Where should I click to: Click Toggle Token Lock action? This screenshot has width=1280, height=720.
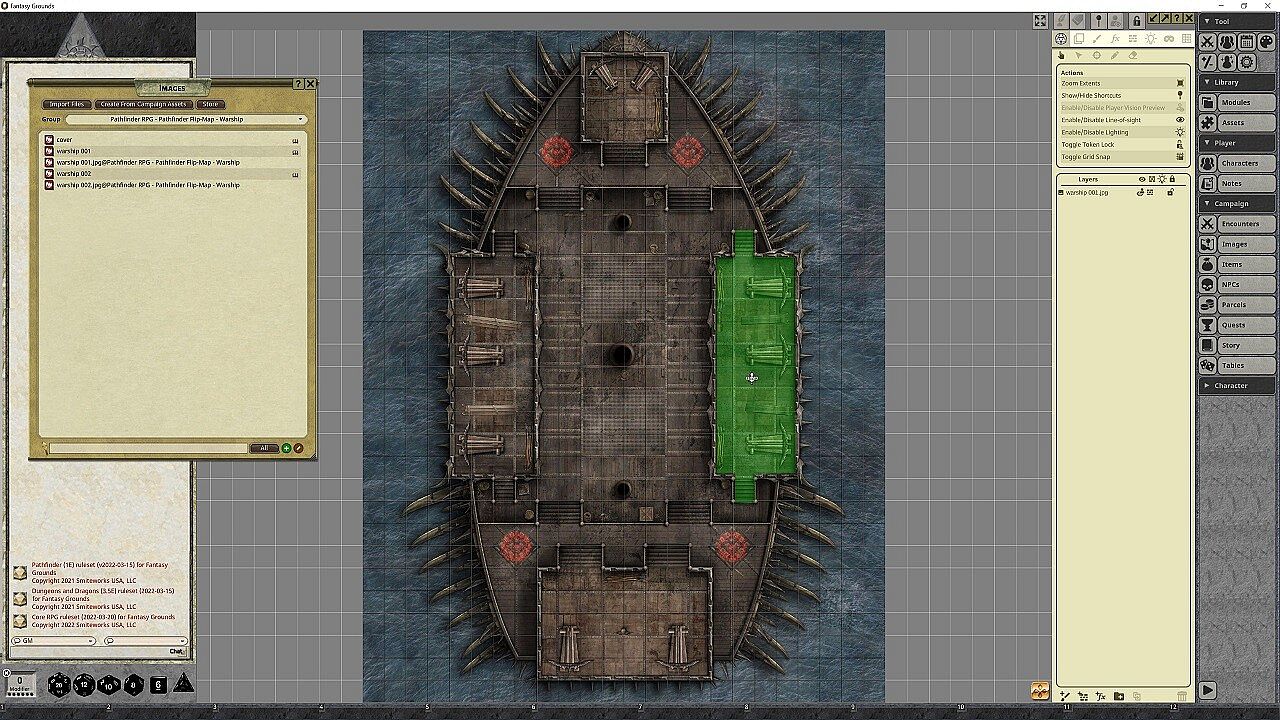tap(1122, 144)
